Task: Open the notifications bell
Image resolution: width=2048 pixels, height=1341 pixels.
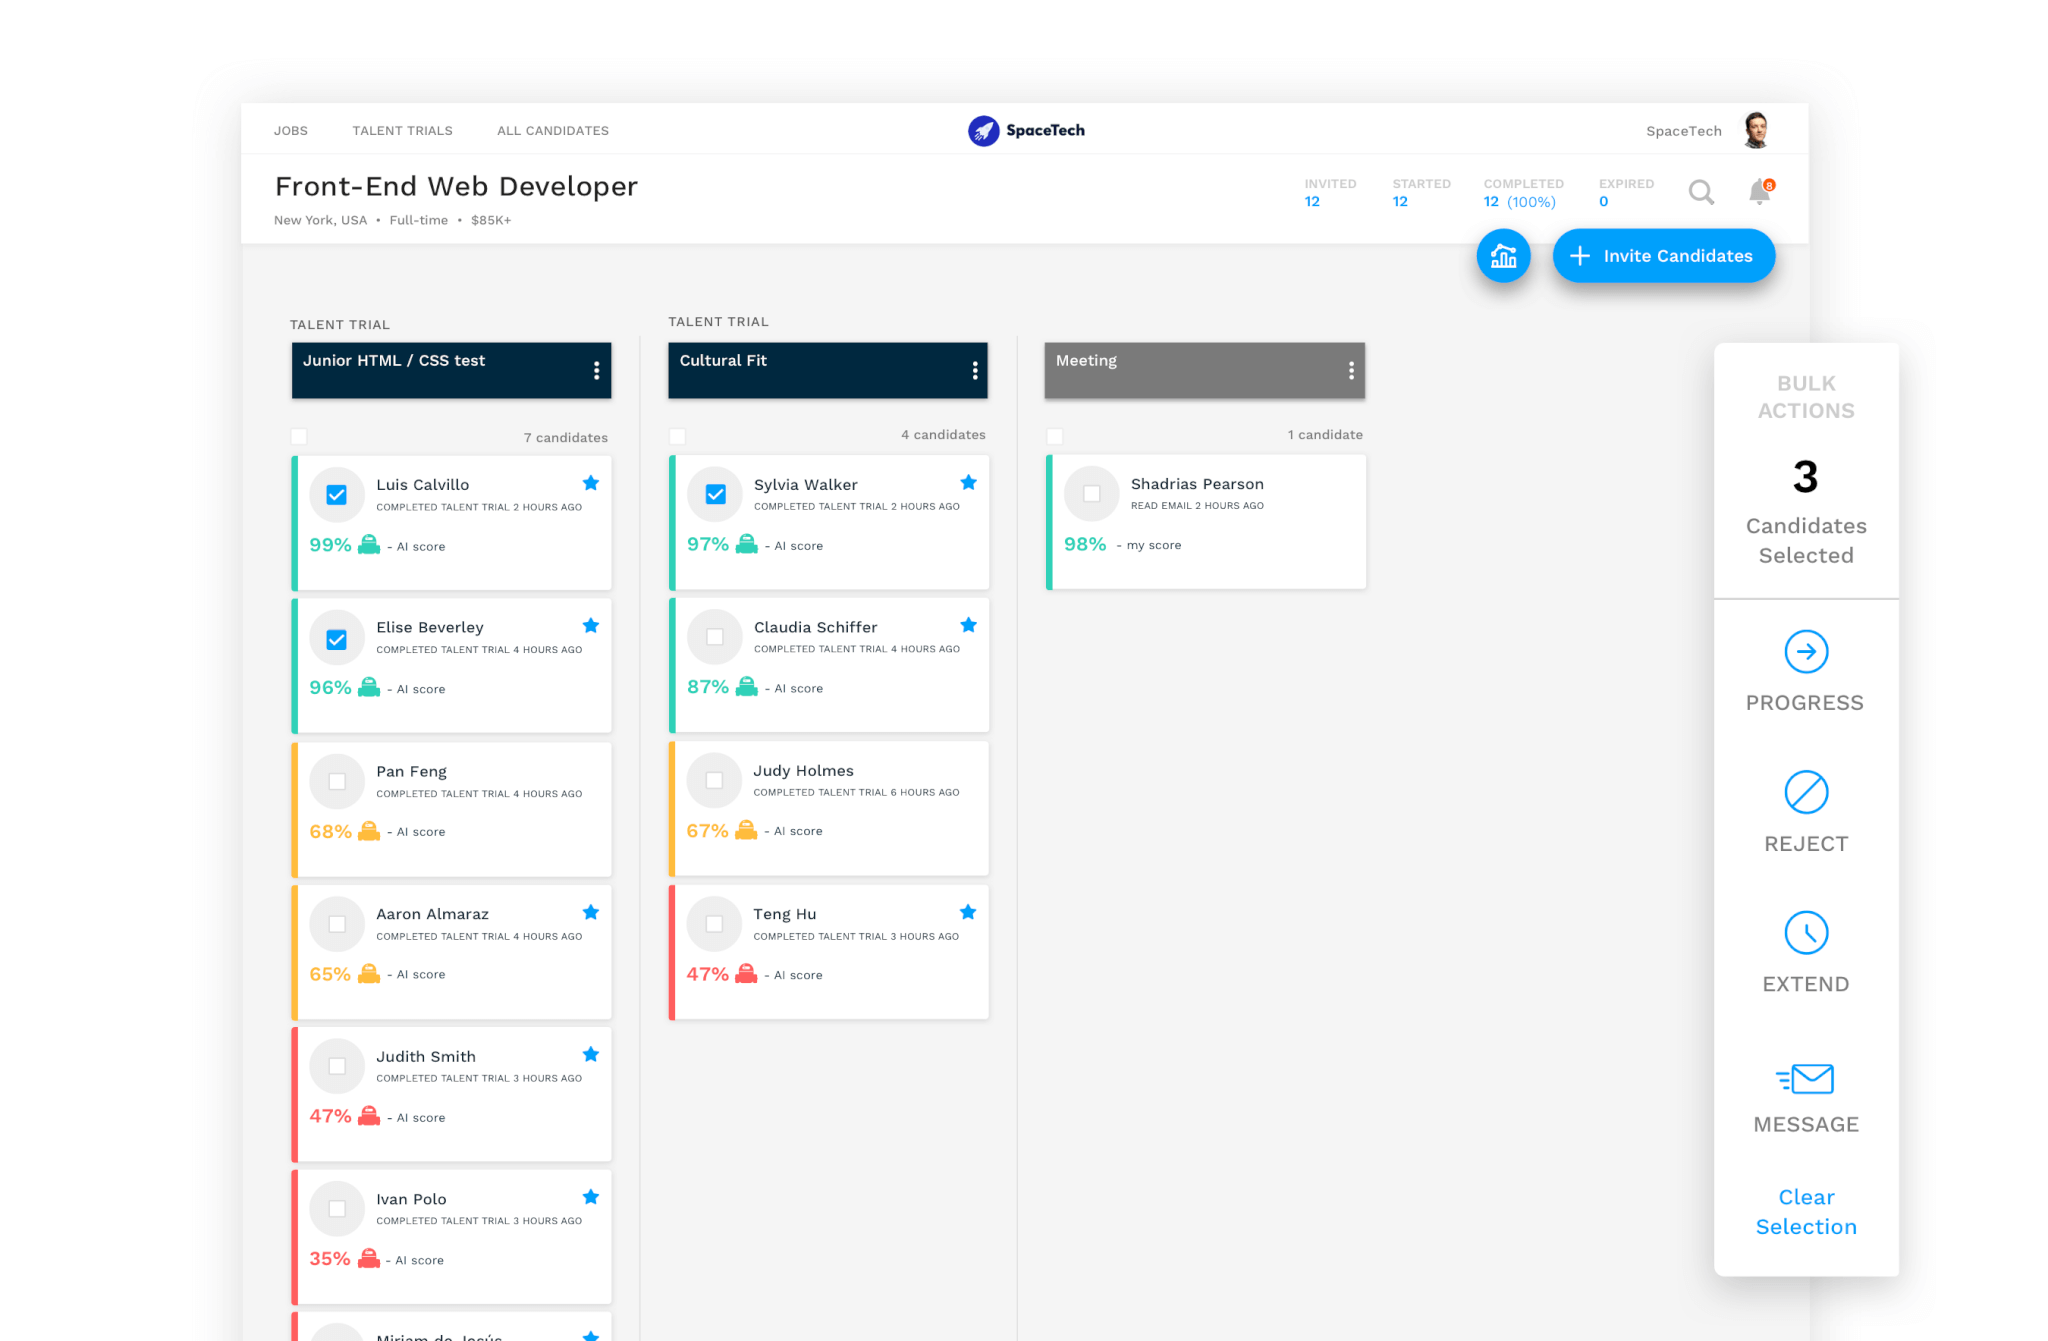Action: (1760, 191)
